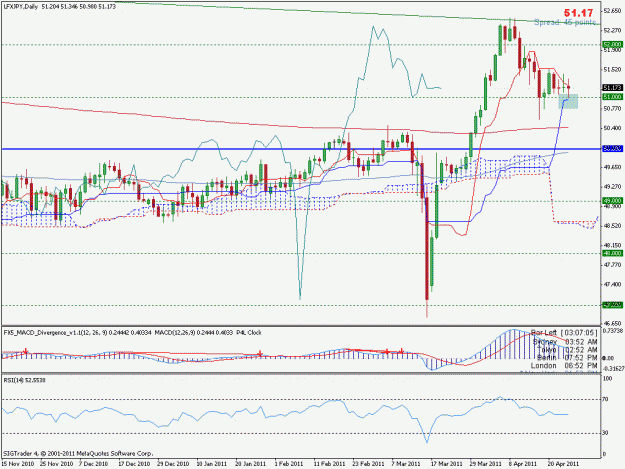Click the 23 Feb 2011 date label

tap(368, 464)
